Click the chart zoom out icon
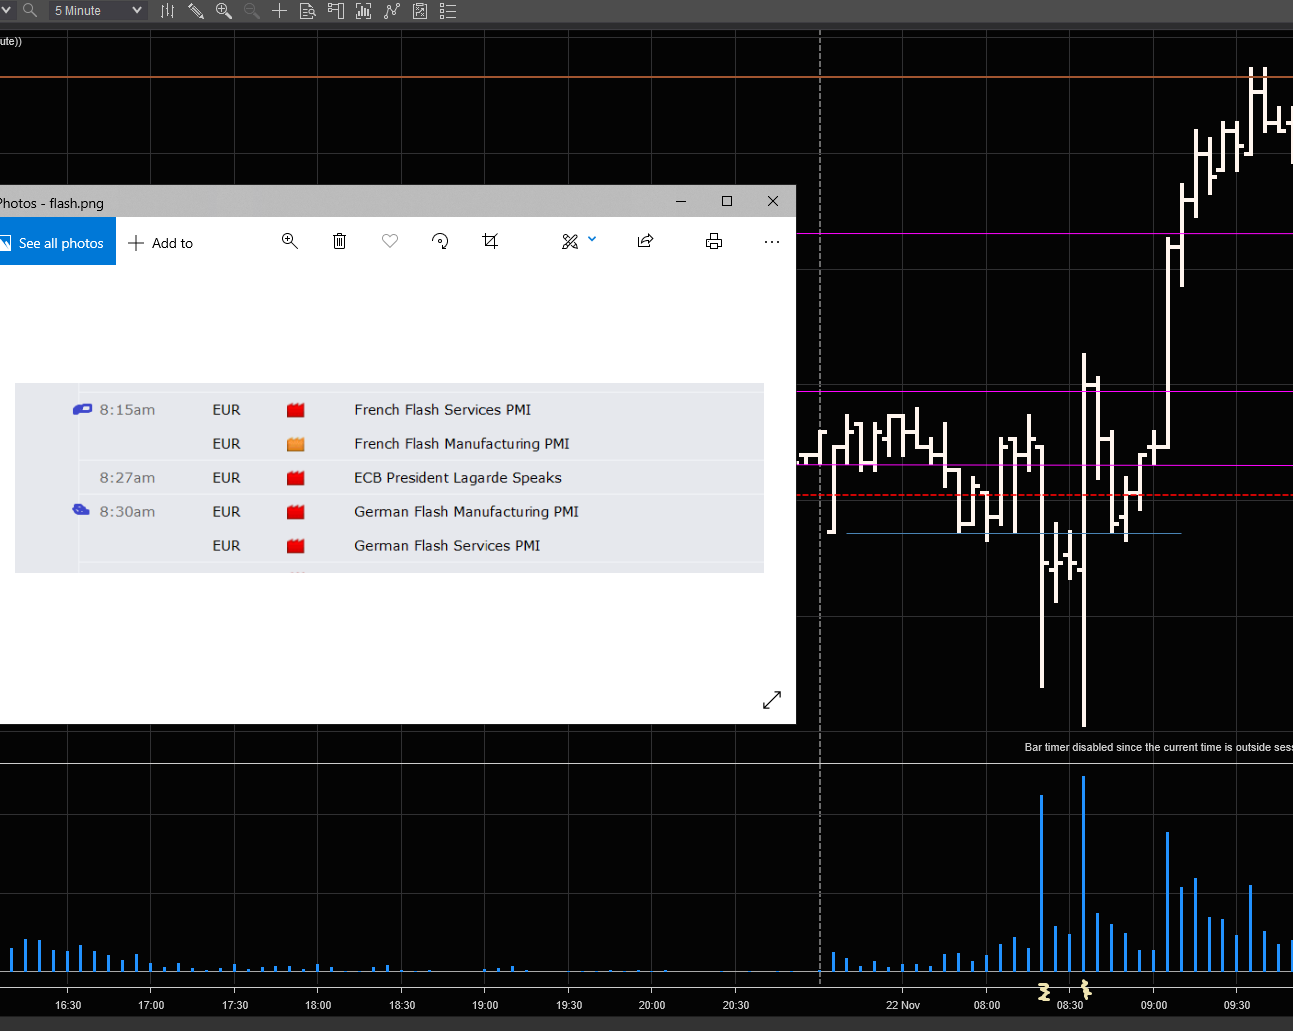 [x=252, y=11]
